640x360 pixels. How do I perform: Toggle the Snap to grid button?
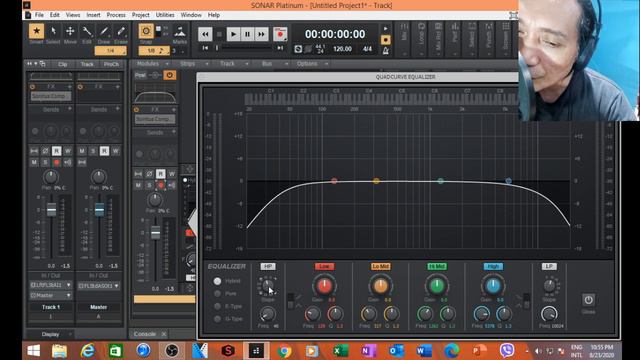(146, 31)
